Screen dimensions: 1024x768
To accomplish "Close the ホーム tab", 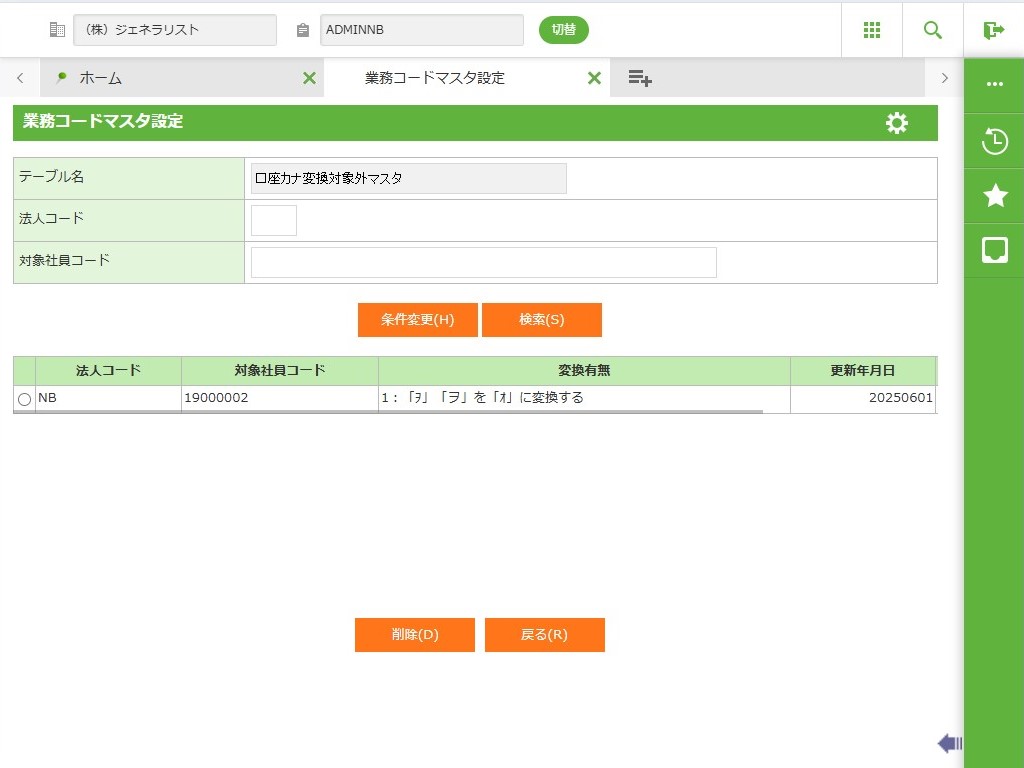I will 309,78.
